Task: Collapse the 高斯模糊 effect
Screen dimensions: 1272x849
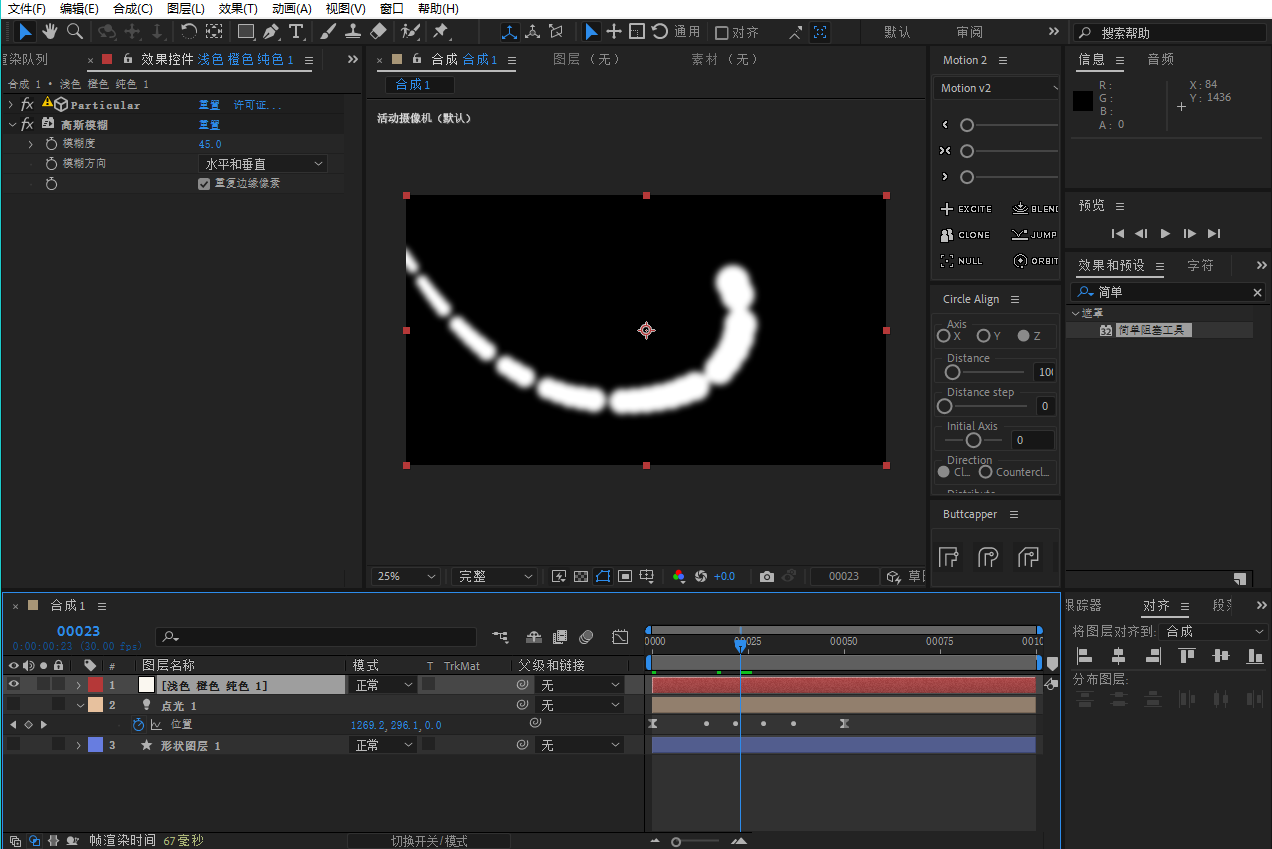Action: click(x=11, y=125)
